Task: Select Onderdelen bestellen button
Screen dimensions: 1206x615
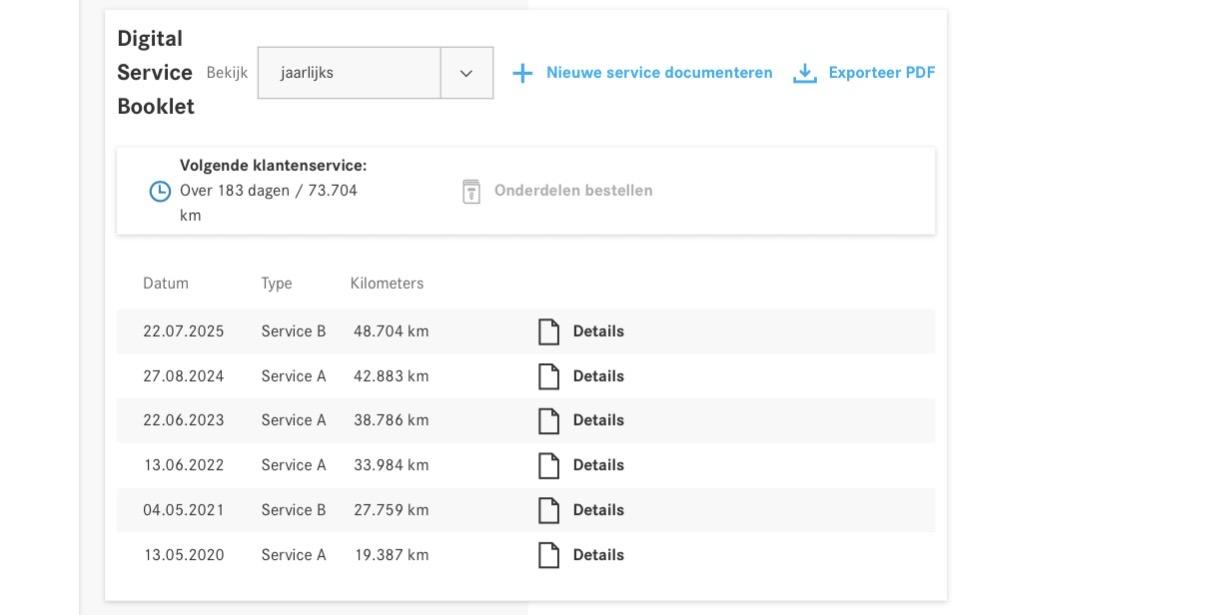Action: [573, 191]
